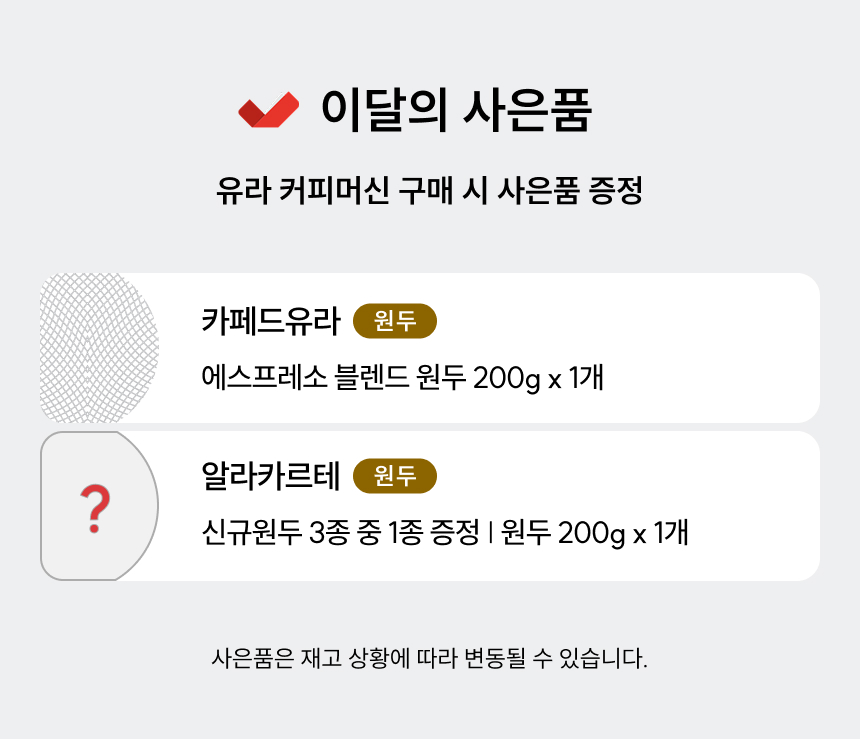Select the mesh-pattern thumbnail beside 카페드유라
Image resolution: width=860 pixels, height=739 pixels.
click(x=98, y=347)
